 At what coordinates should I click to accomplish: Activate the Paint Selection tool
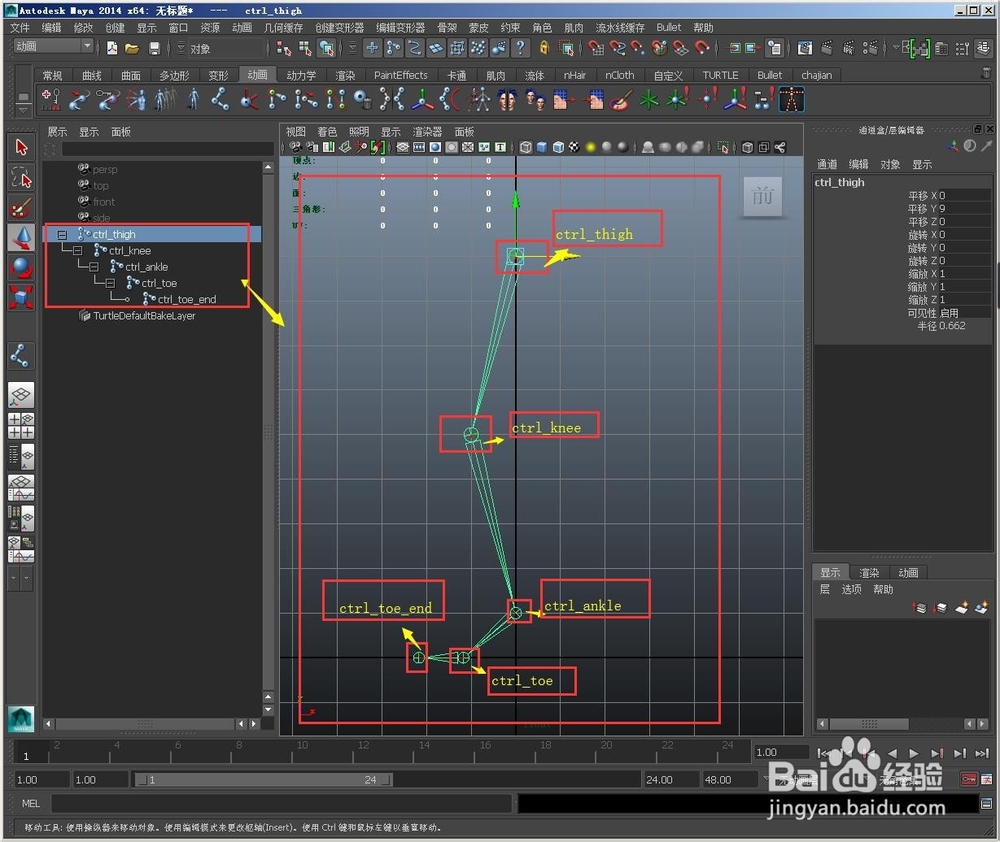coord(21,207)
